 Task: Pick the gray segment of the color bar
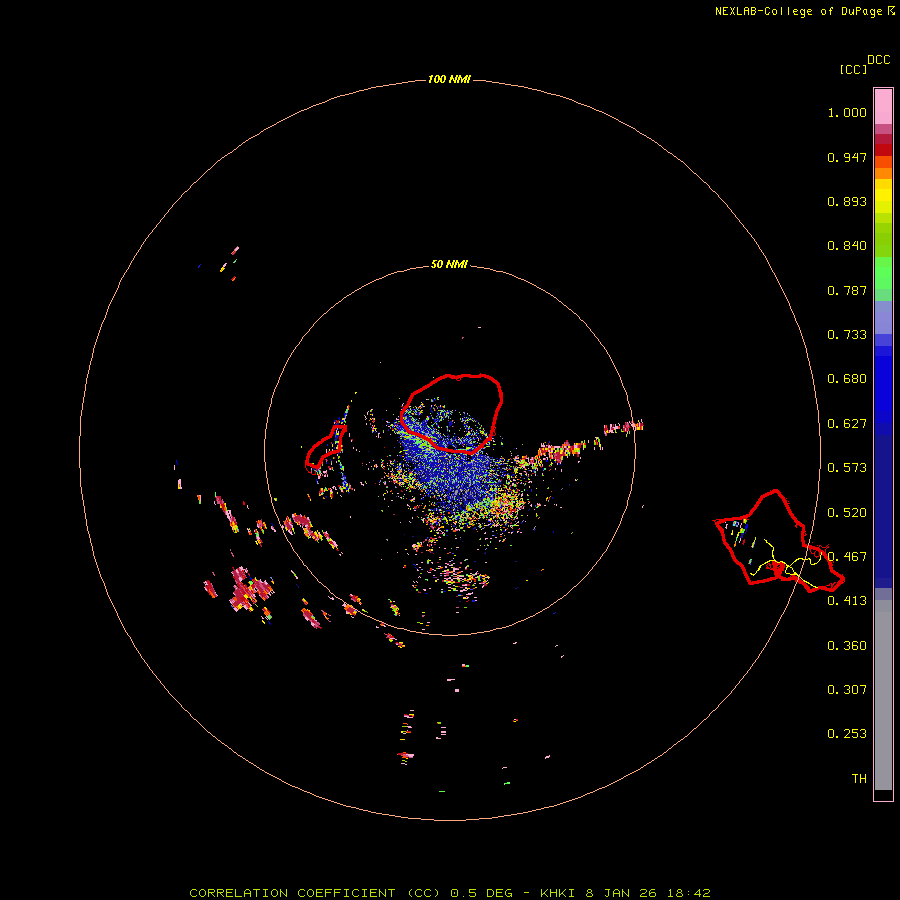coord(883,695)
